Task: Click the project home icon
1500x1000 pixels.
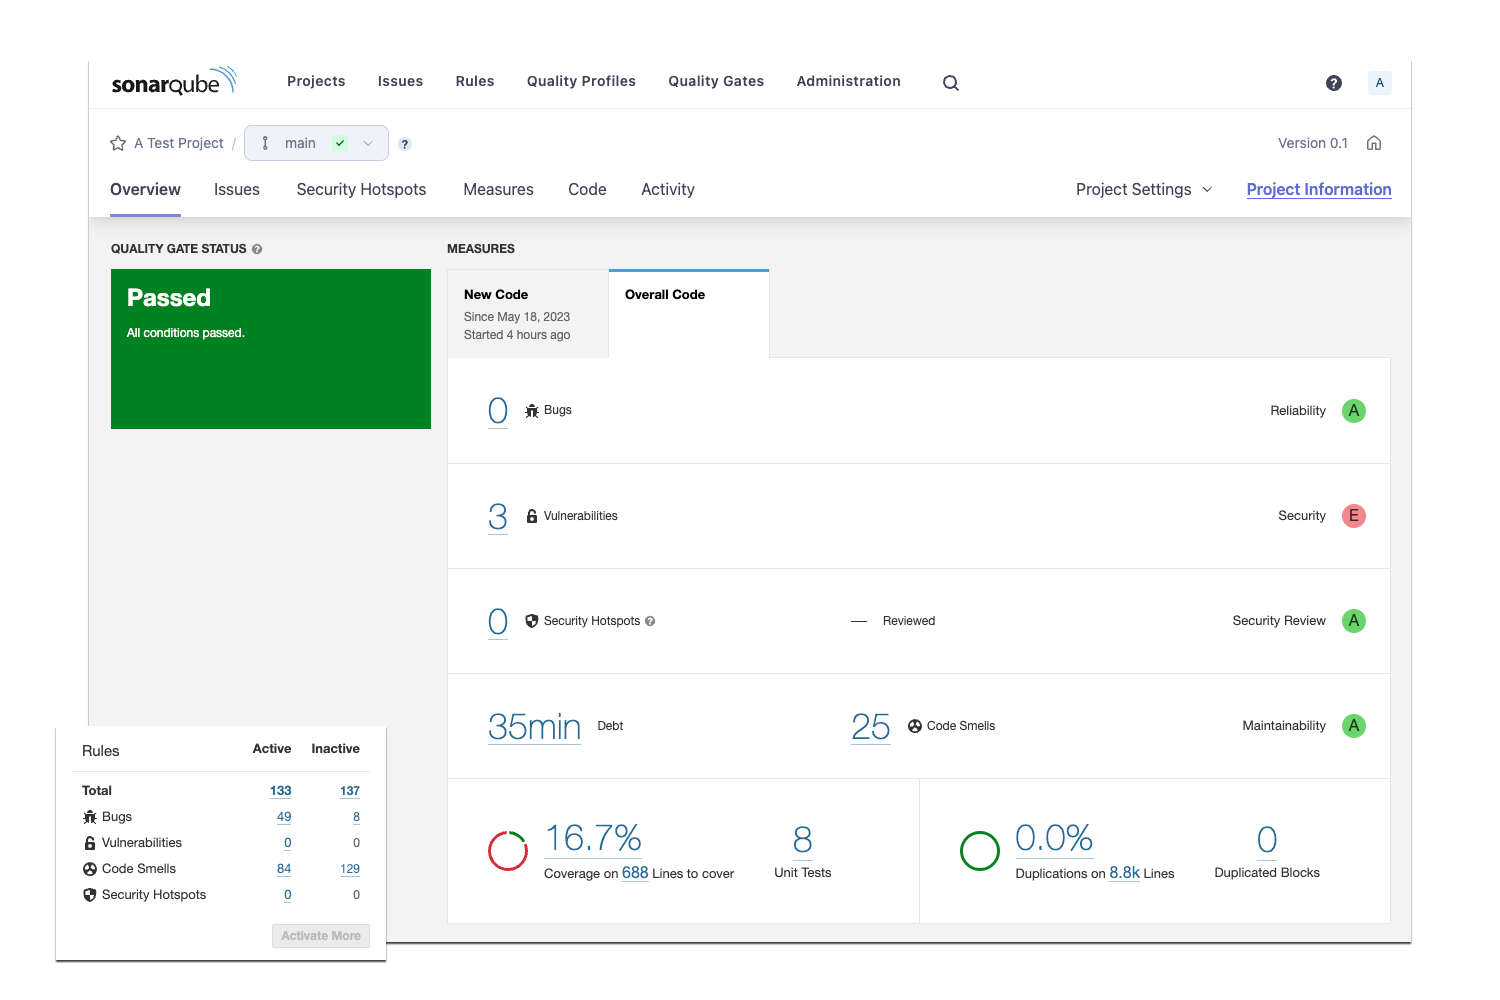Action: pyautogui.click(x=1374, y=143)
